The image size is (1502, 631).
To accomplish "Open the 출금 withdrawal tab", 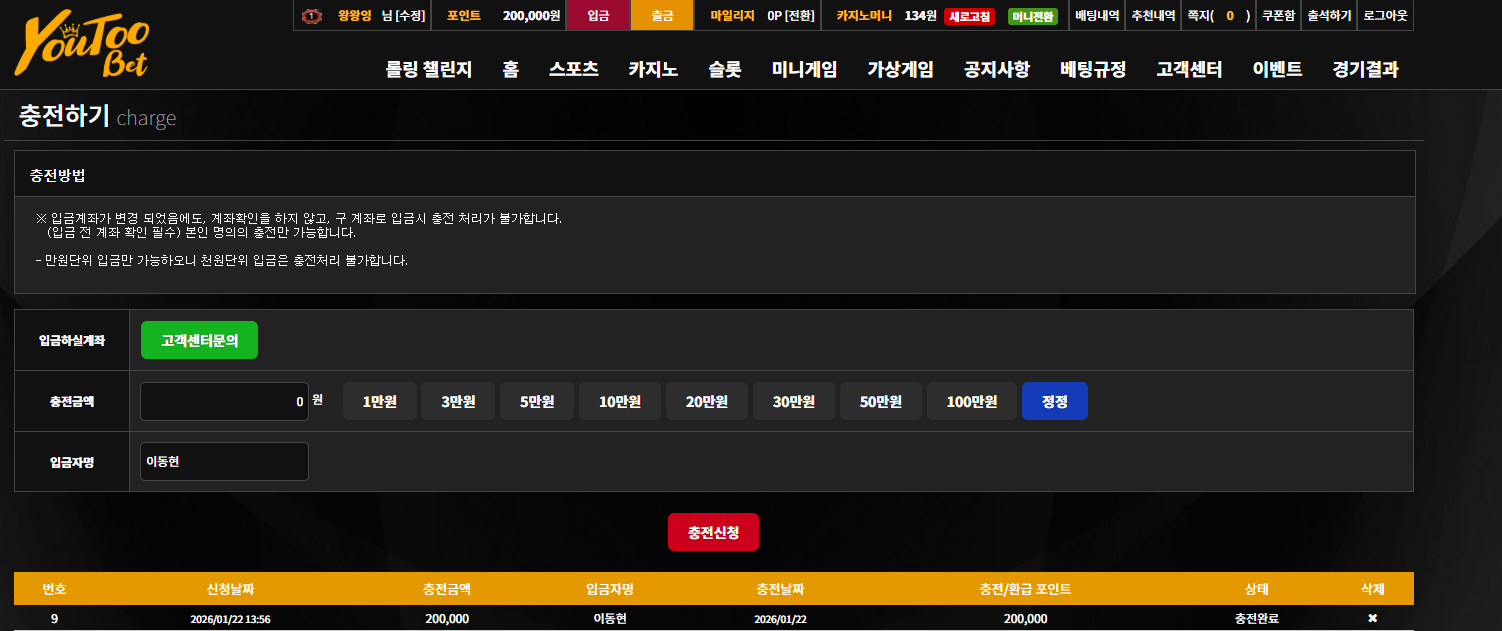I will [x=663, y=16].
